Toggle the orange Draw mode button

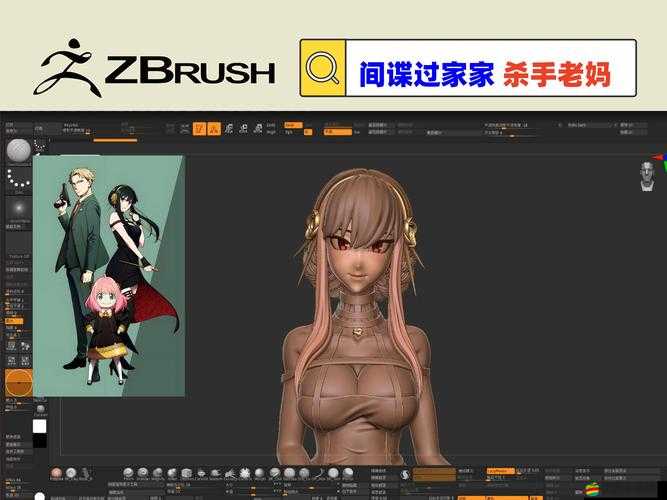214,129
